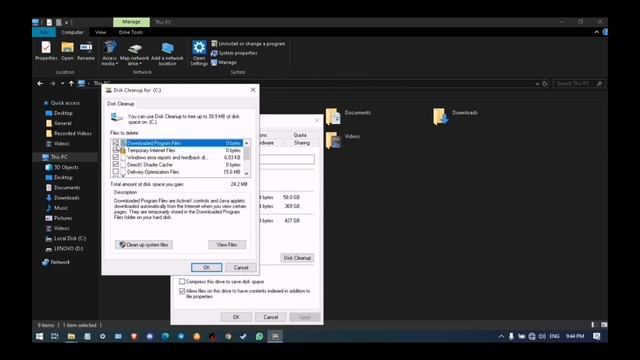The height and width of the screenshot is (360, 640).
Task: Check the Delivery Optimization Files checkbox
Action: pos(116,172)
